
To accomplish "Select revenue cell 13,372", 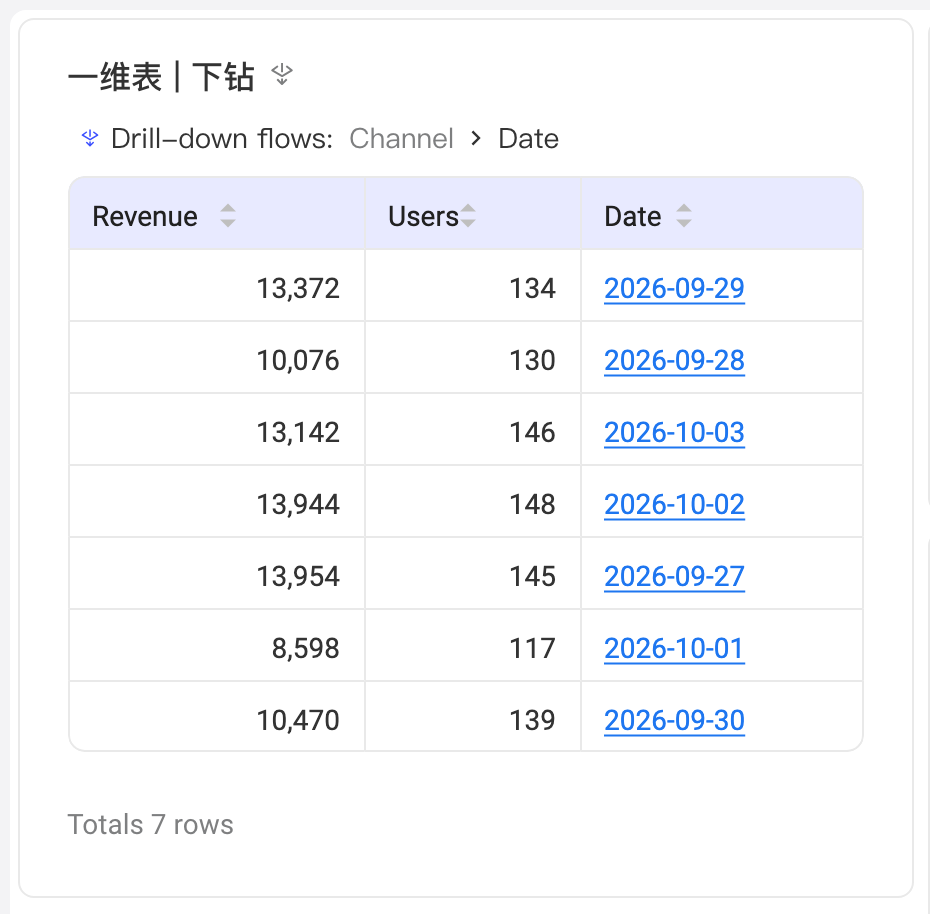I will (x=217, y=286).
